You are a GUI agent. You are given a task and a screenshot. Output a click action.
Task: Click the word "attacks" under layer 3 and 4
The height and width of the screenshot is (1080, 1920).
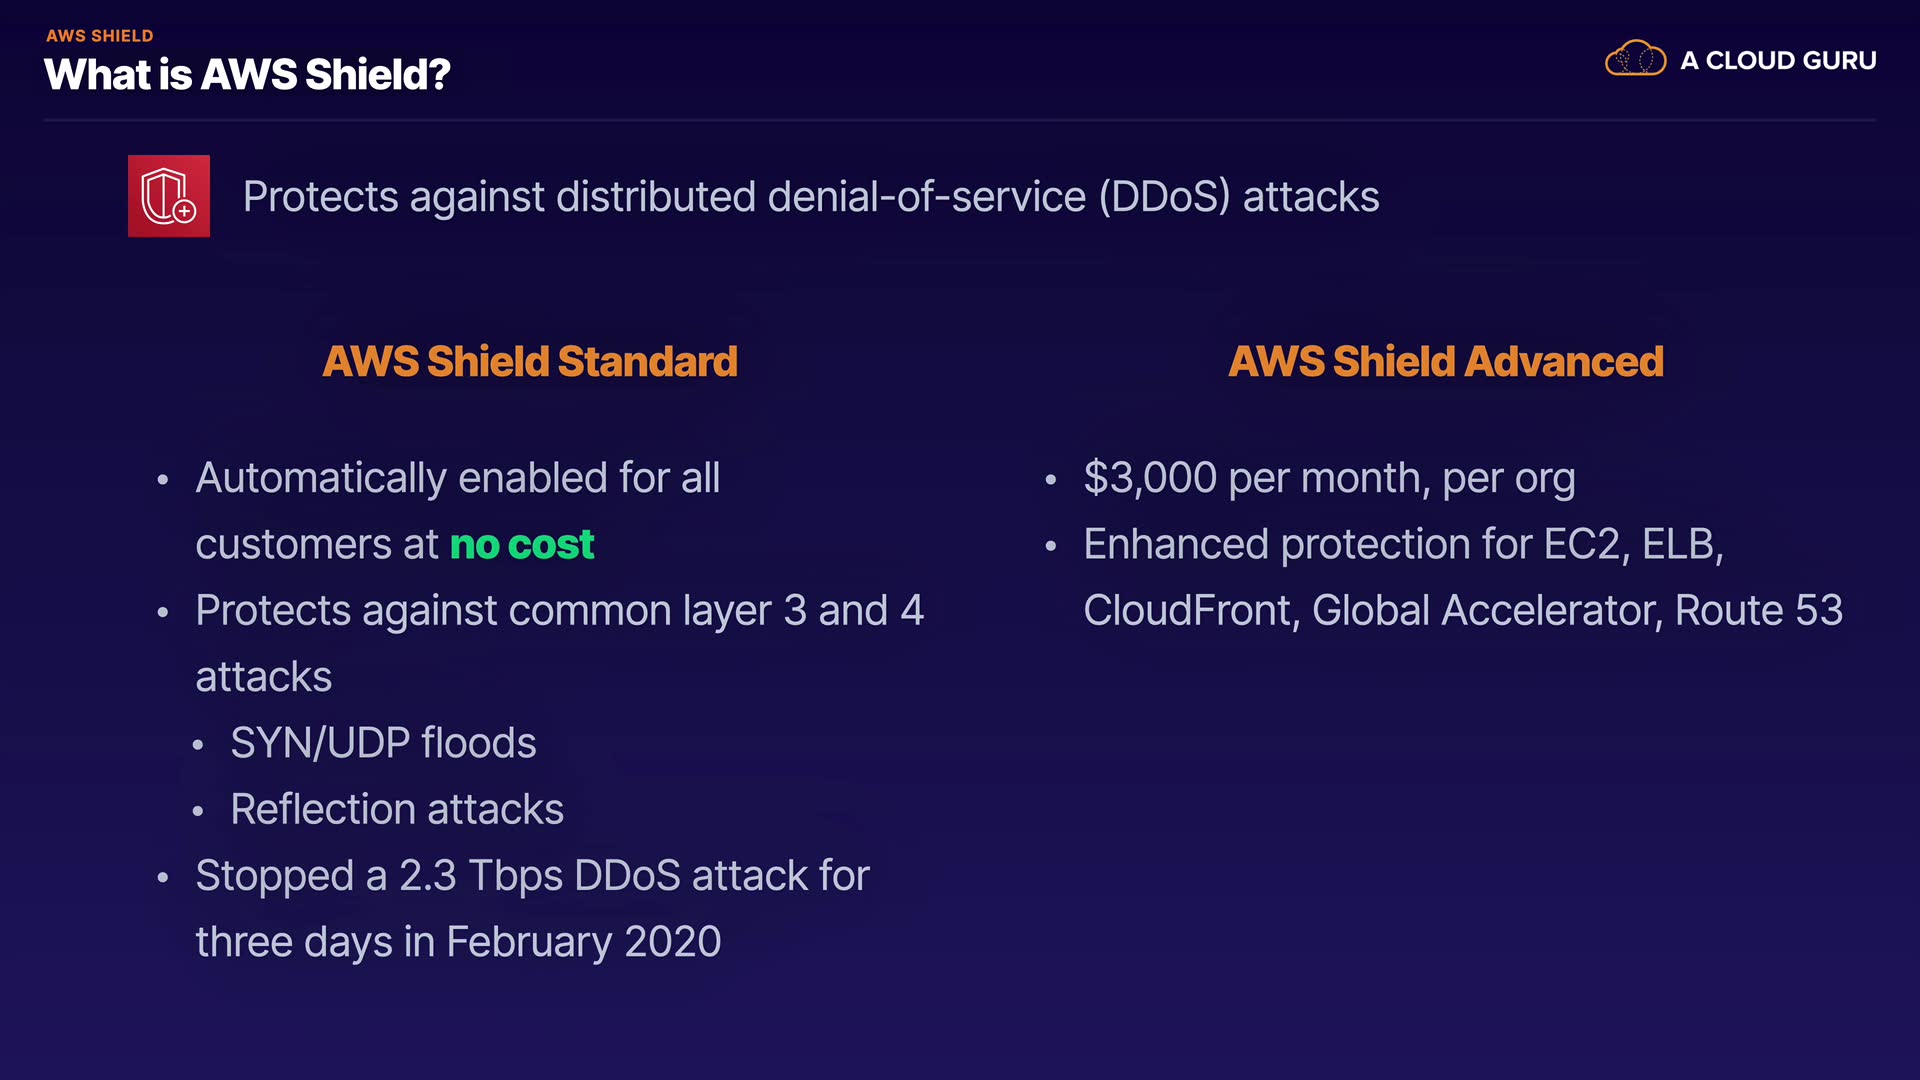(x=263, y=677)
